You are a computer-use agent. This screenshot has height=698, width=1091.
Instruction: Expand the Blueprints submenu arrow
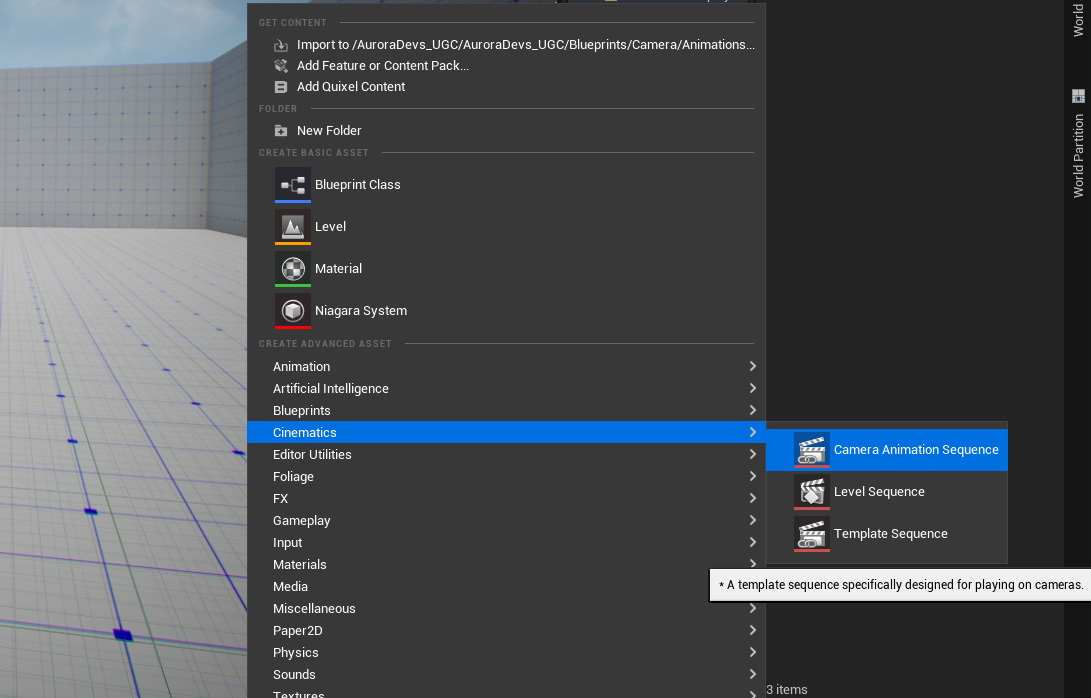click(752, 411)
